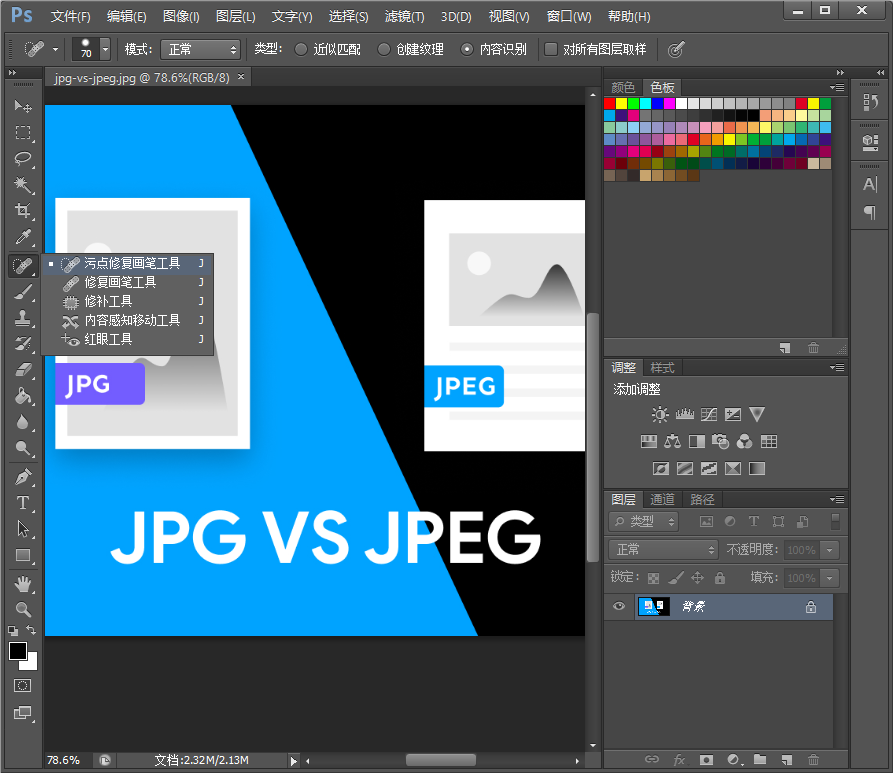Delete the layer using the trash button
The image size is (893, 773).
click(813, 759)
